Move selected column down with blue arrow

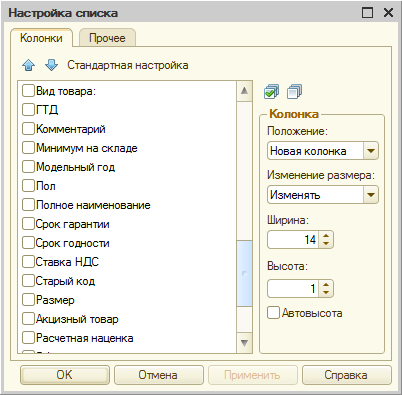(51, 65)
